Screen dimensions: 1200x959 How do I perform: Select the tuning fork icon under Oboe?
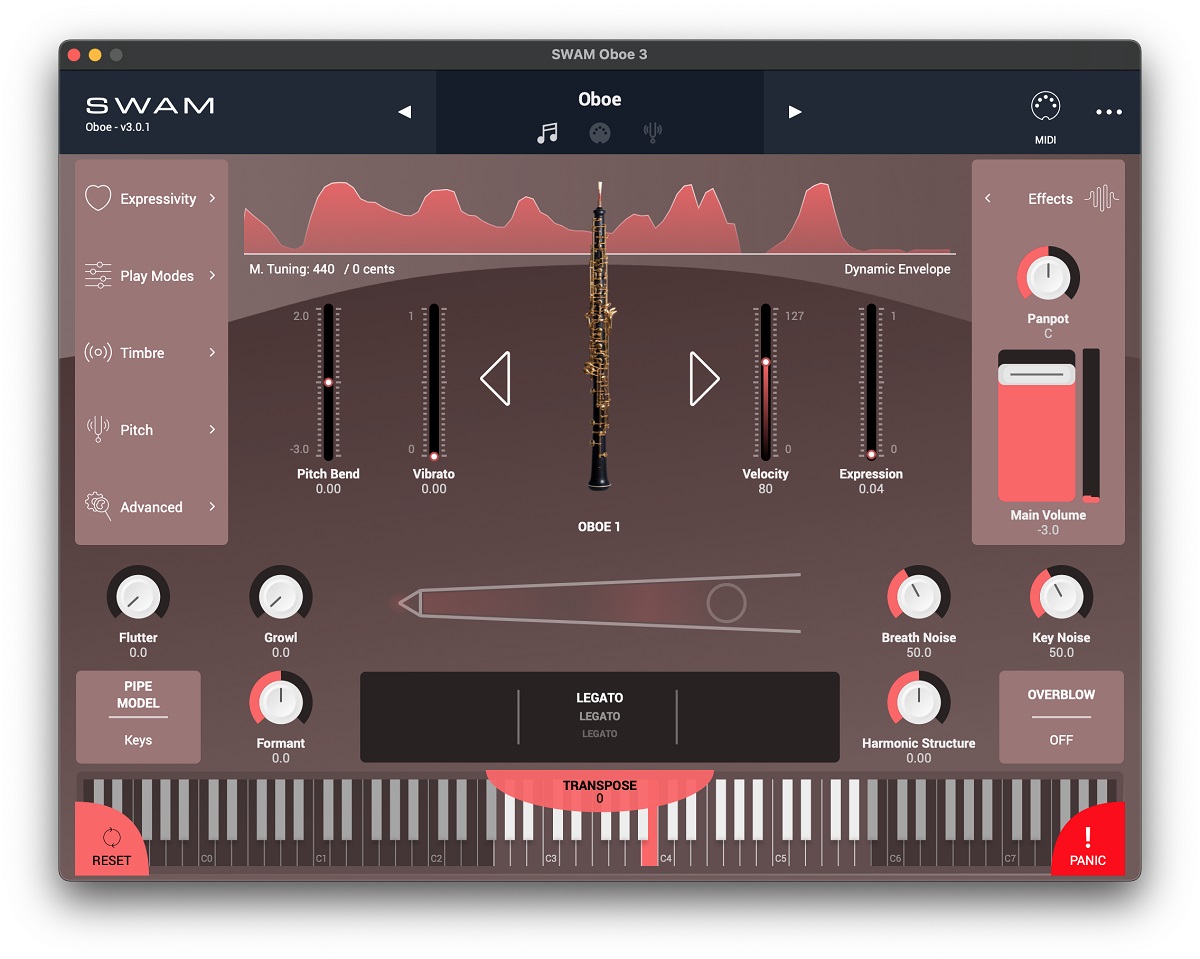(653, 133)
